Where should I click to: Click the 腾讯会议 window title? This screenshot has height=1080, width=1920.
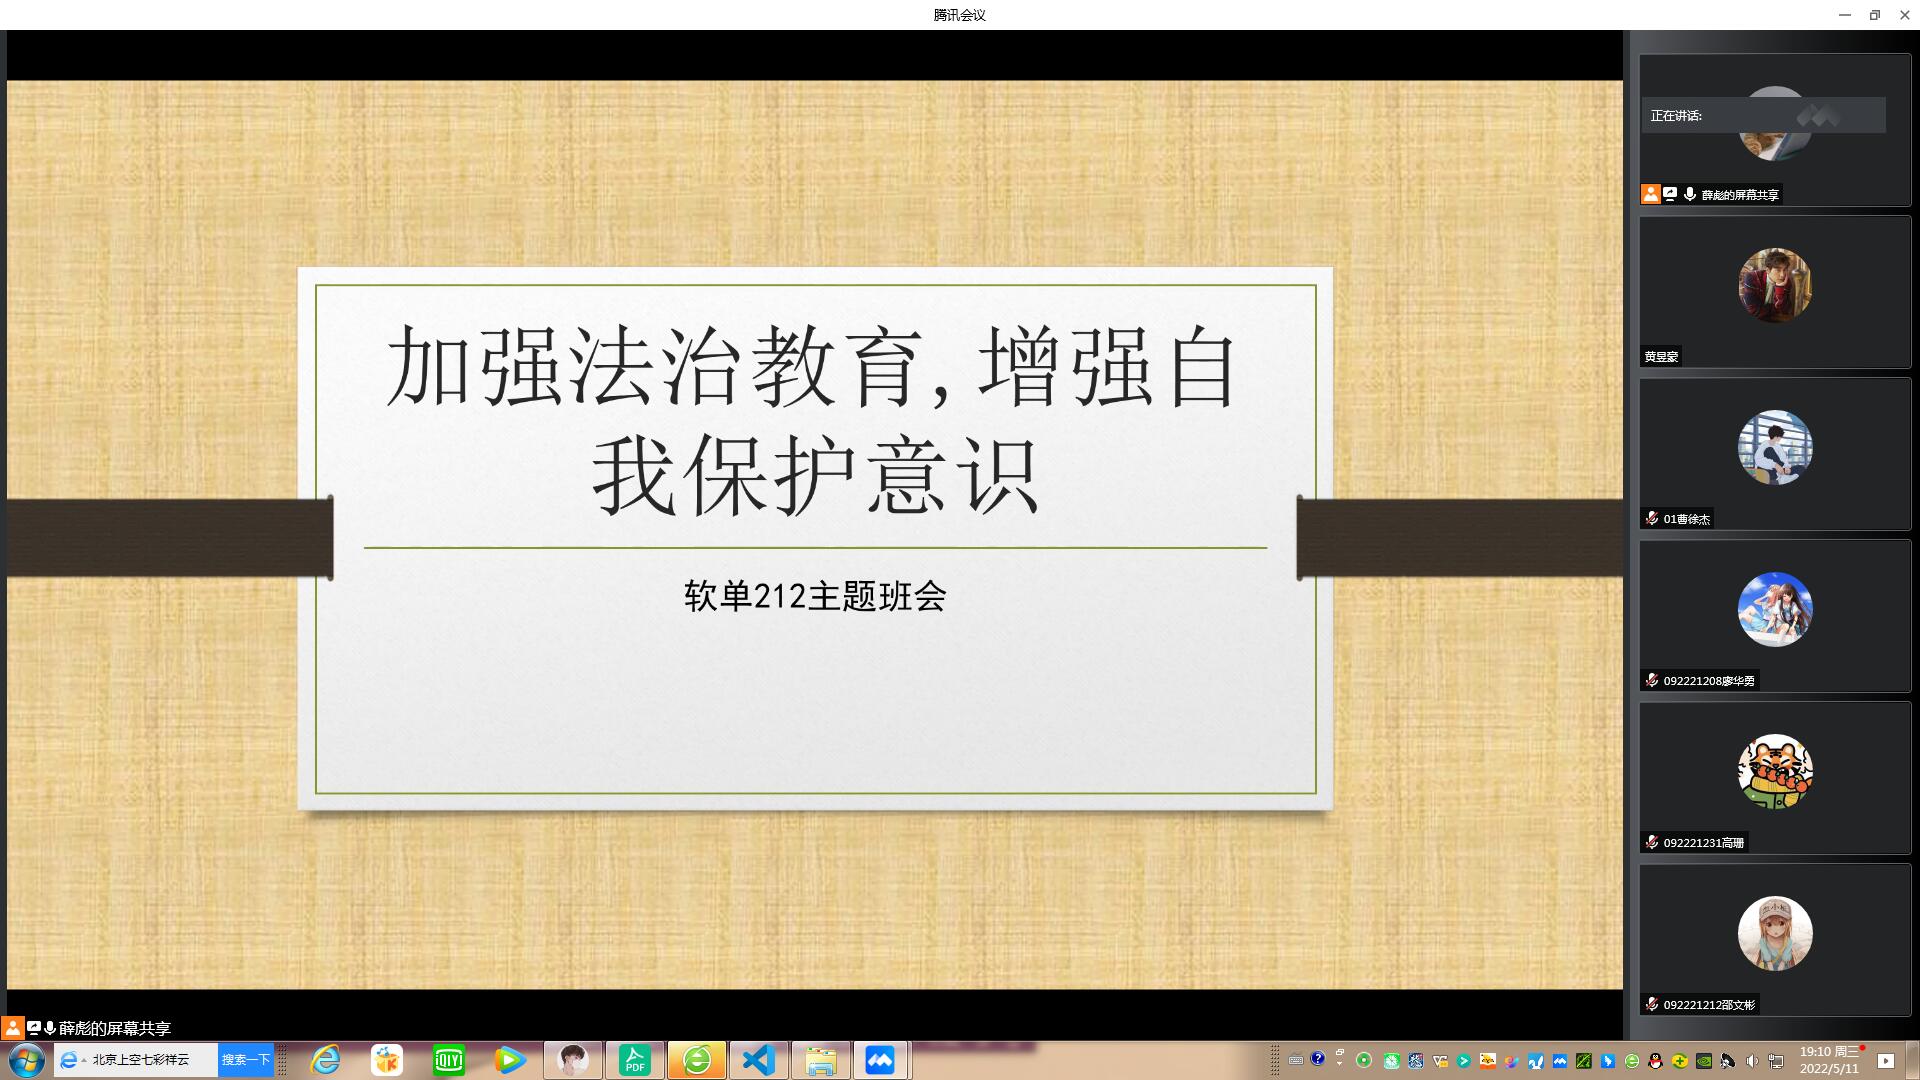click(x=959, y=15)
